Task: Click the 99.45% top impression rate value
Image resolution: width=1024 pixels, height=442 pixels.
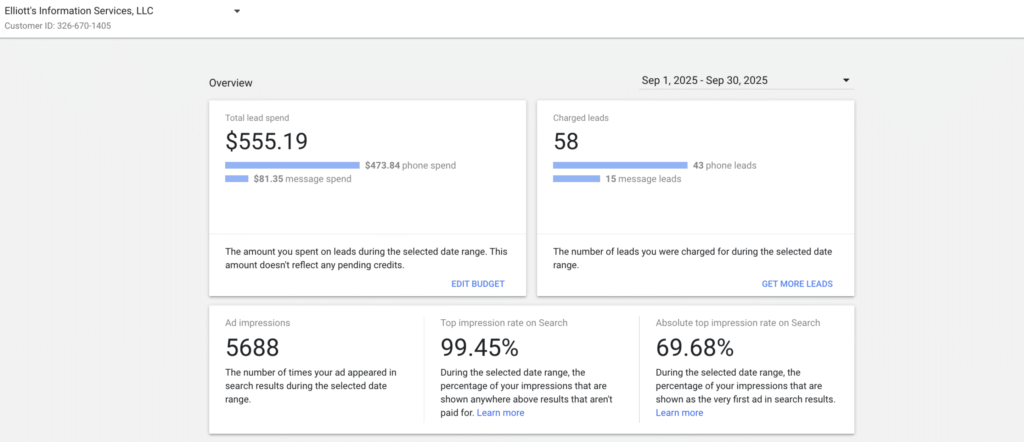Action: (479, 347)
